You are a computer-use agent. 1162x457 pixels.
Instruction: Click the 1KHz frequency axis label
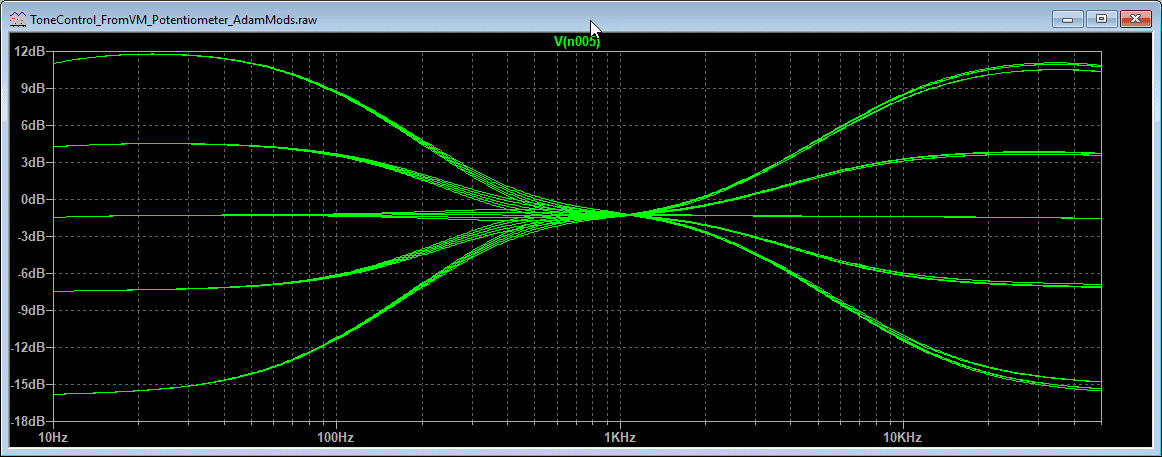pos(620,438)
